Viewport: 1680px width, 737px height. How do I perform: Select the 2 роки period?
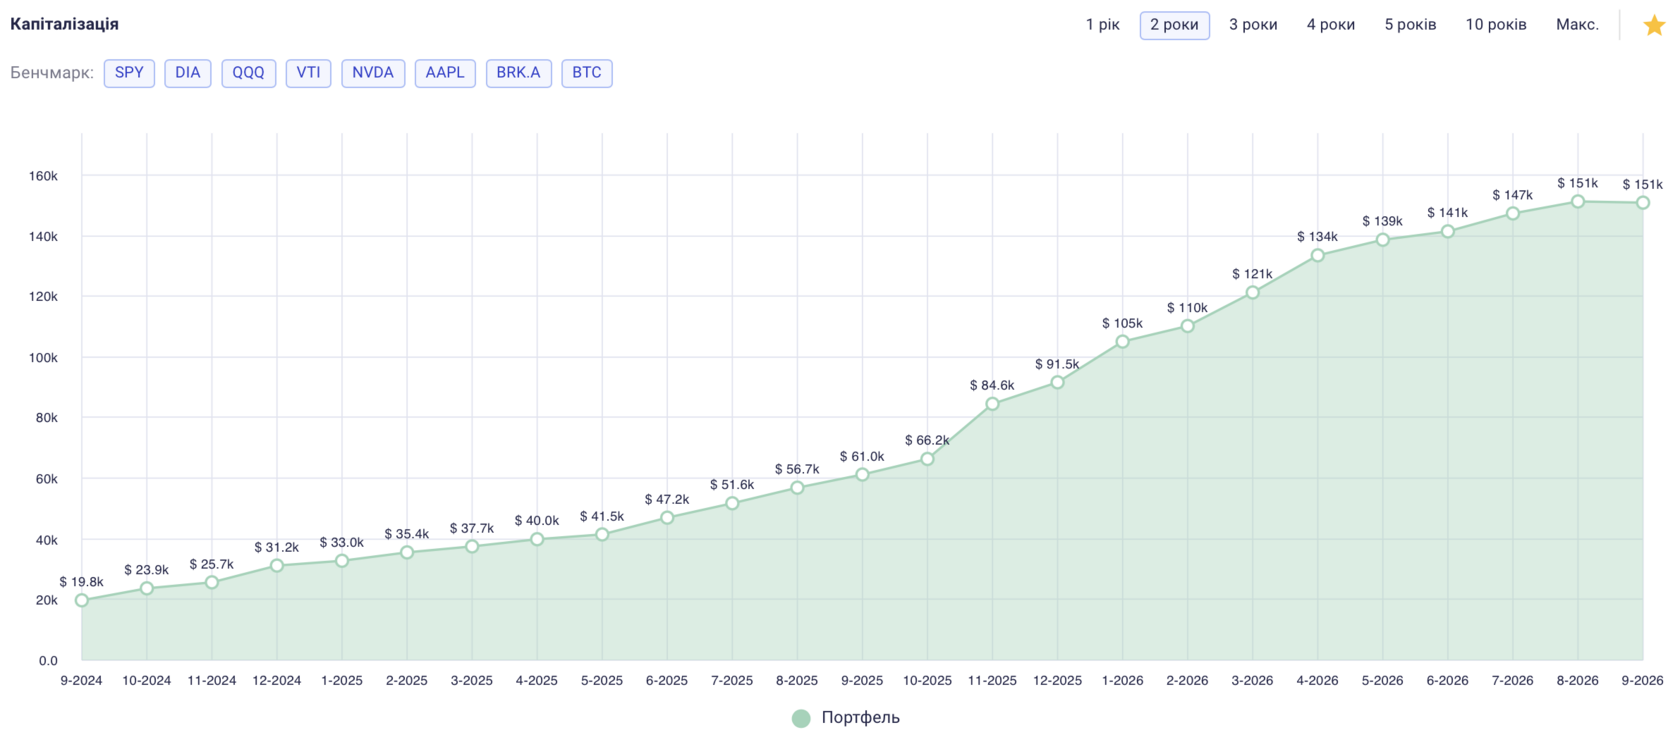[x=1175, y=25]
